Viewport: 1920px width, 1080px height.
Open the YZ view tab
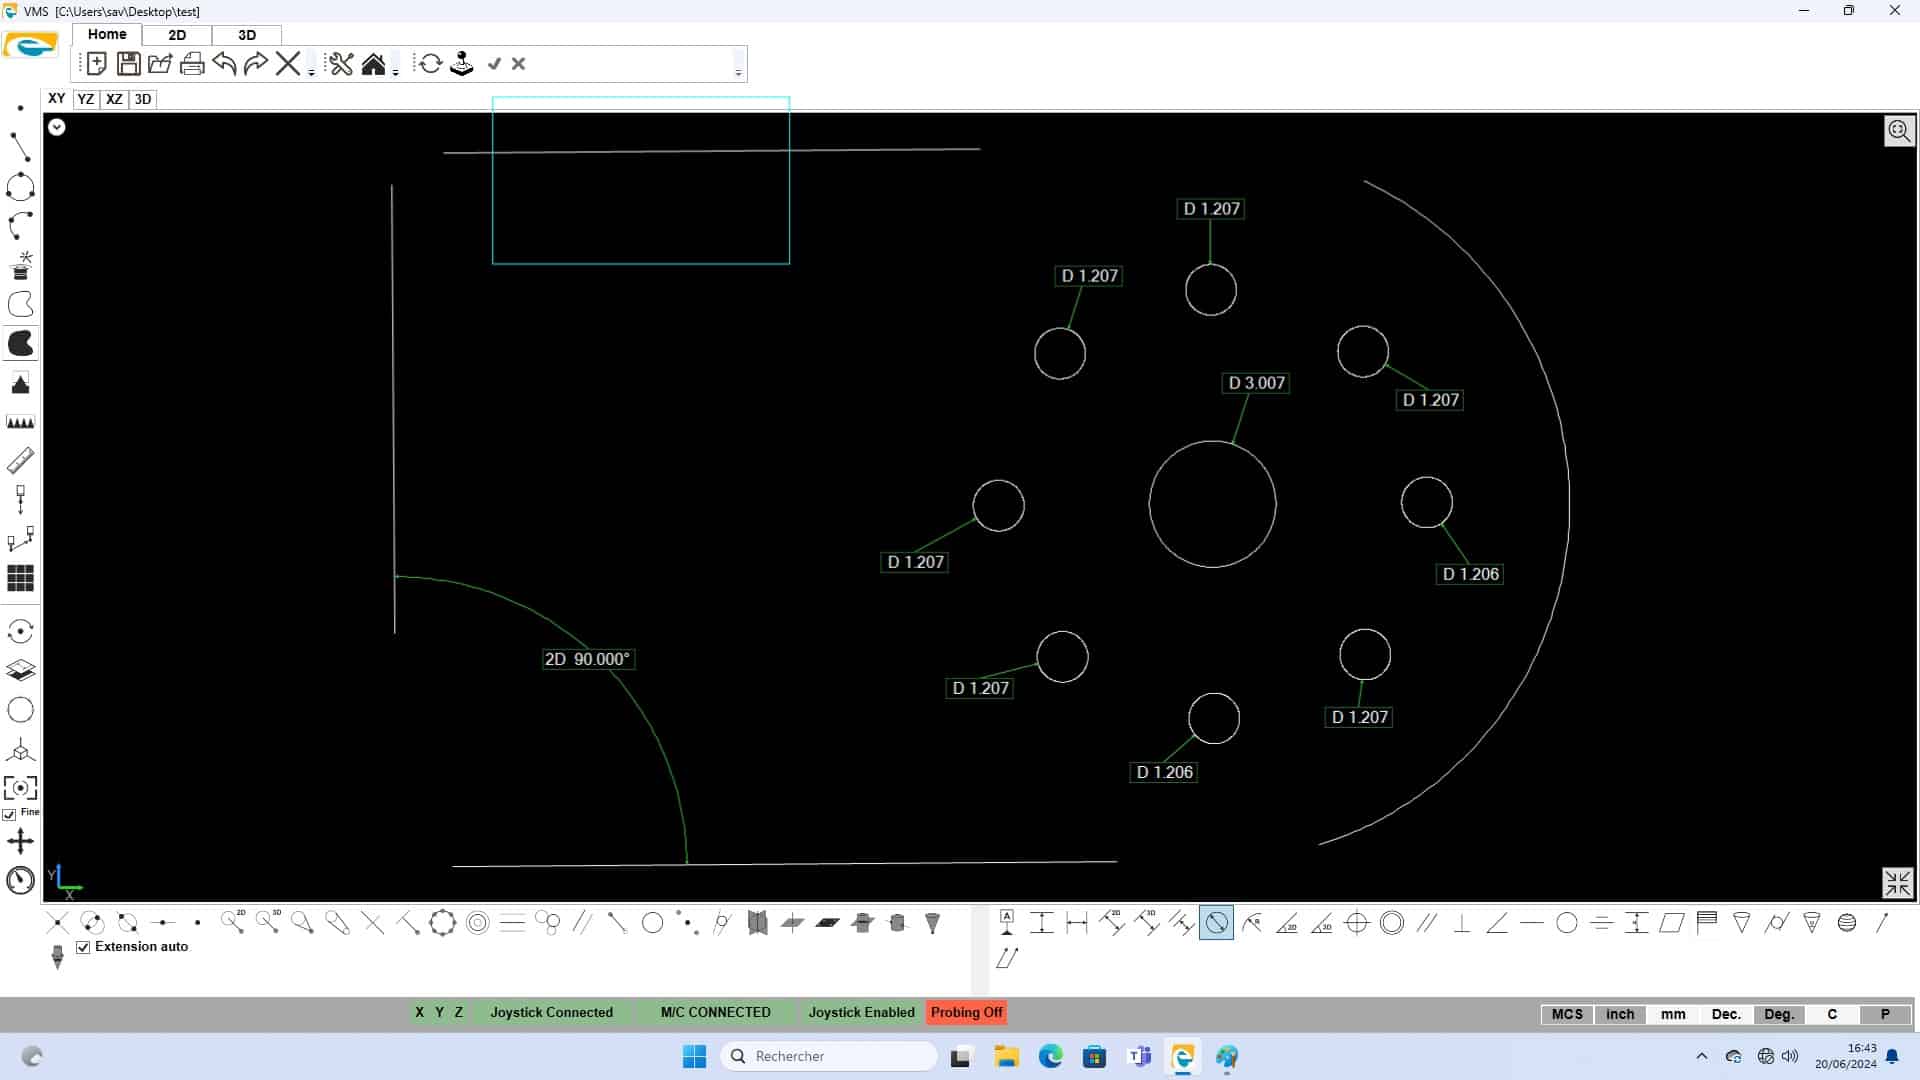(x=86, y=99)
